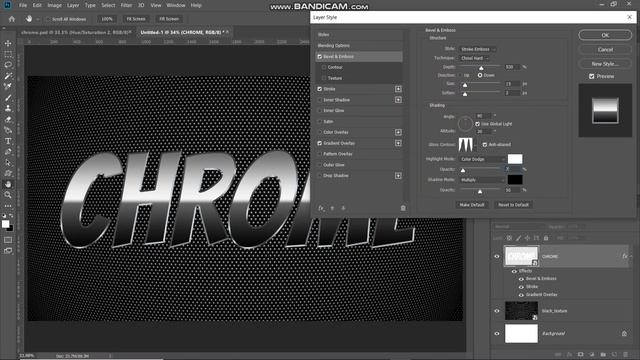
Task: Click the add layer mask icon
Action: click(580, 354)
